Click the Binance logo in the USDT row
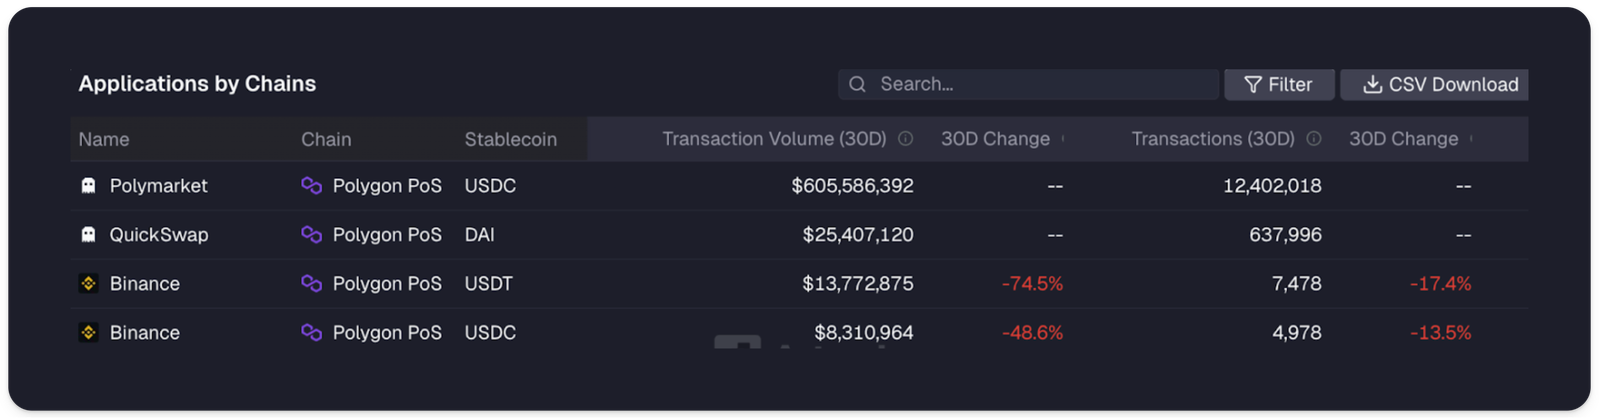The width and height of the screenshot is (1600, 418). 88,284
